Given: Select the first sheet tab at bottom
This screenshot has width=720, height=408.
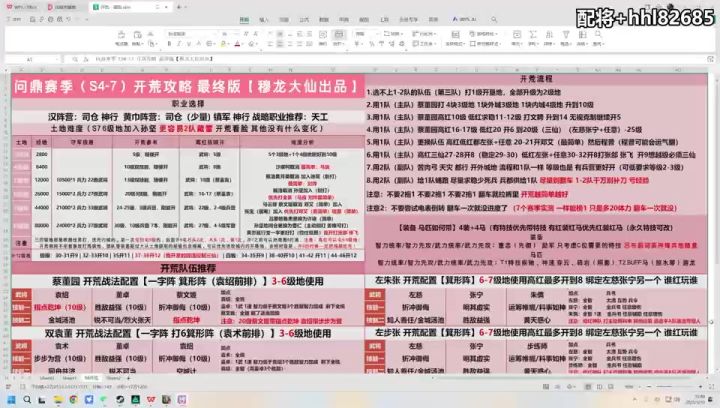Looking at the screenshot, I should coord(47,378).
